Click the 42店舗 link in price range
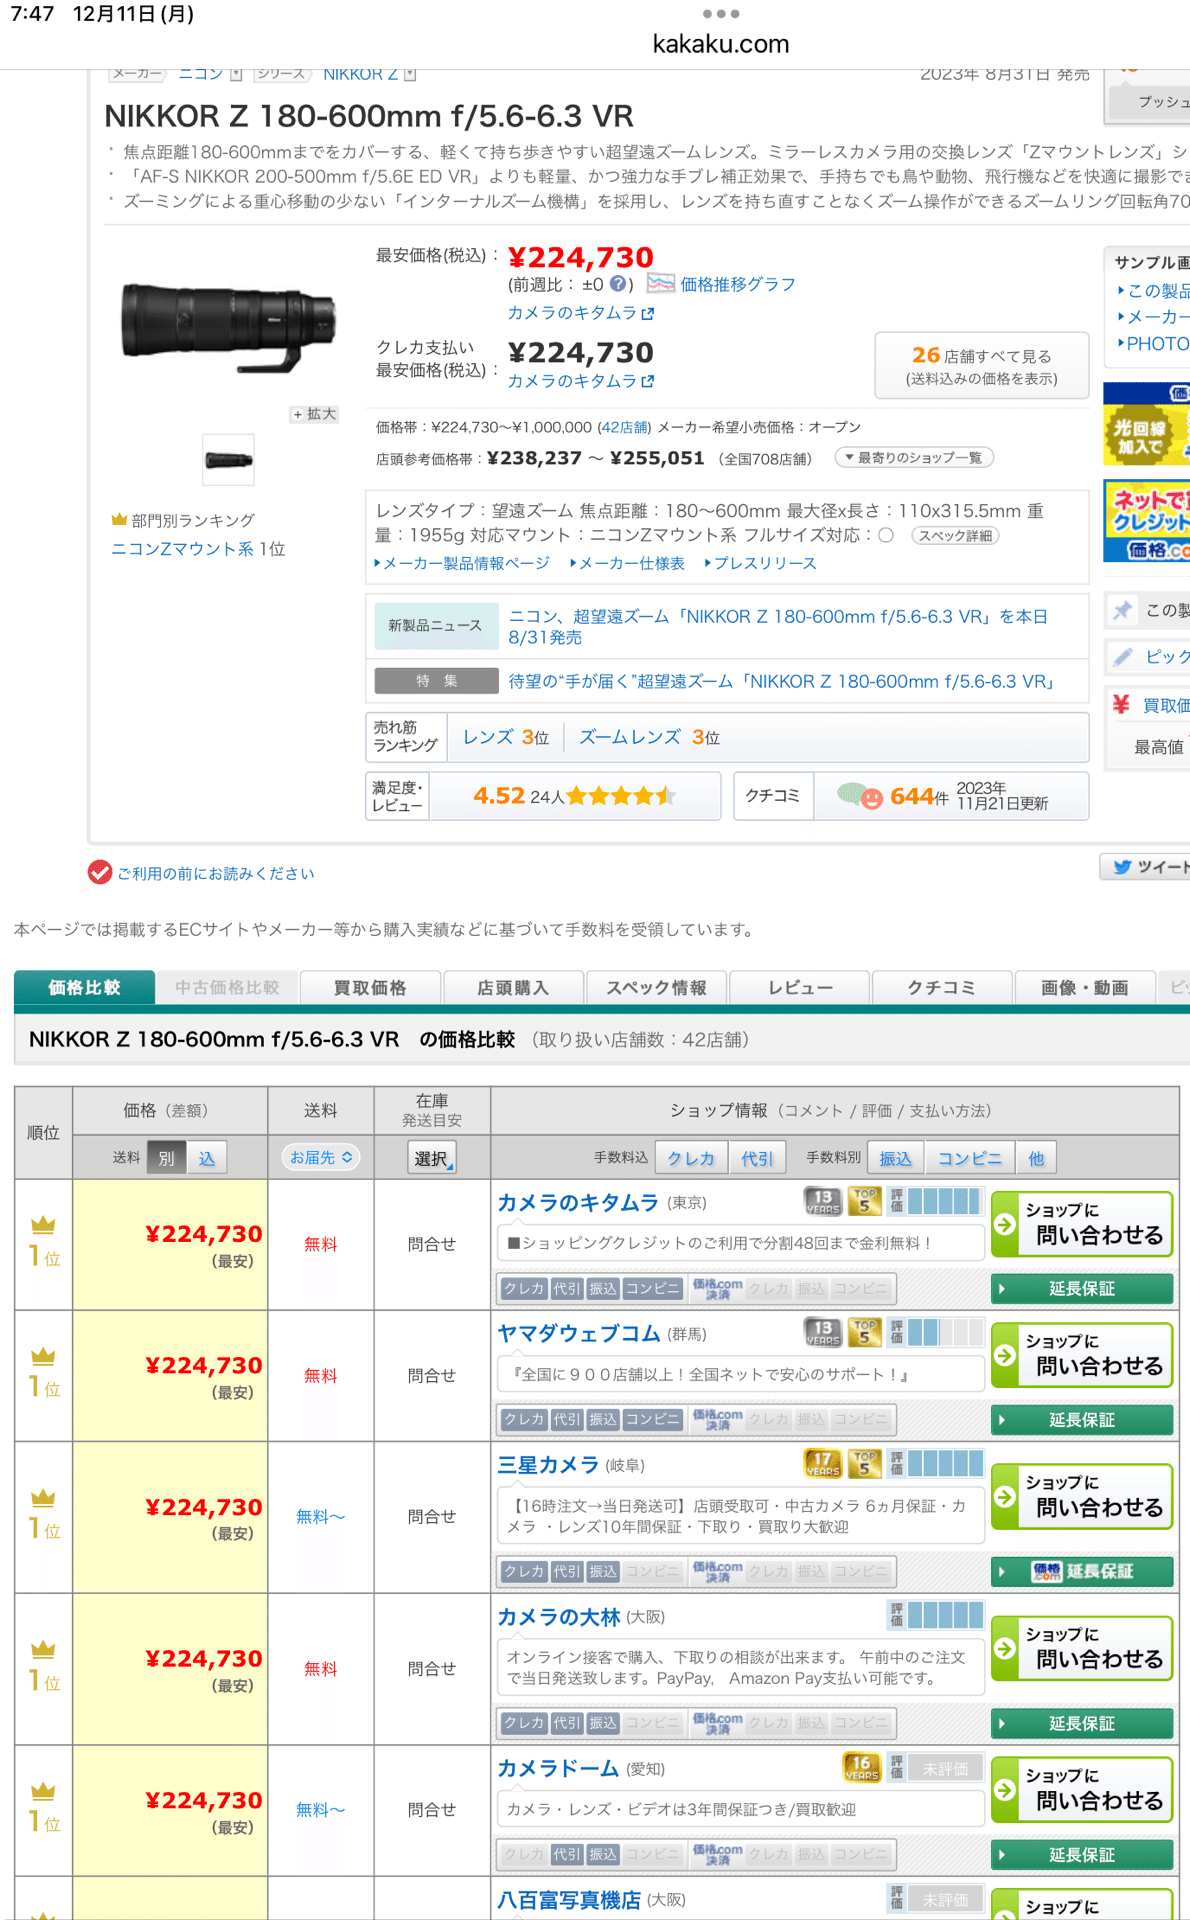The image size is (1190, 1920). tap(624, 427)
